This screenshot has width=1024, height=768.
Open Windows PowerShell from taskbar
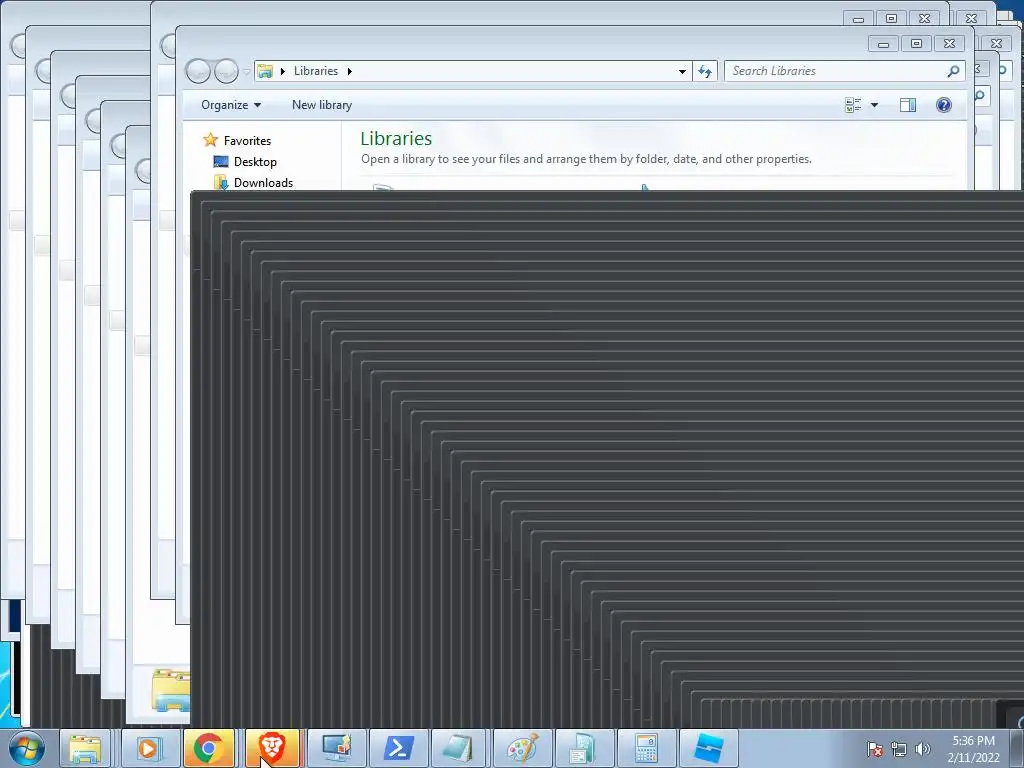(x=398, y=748)
